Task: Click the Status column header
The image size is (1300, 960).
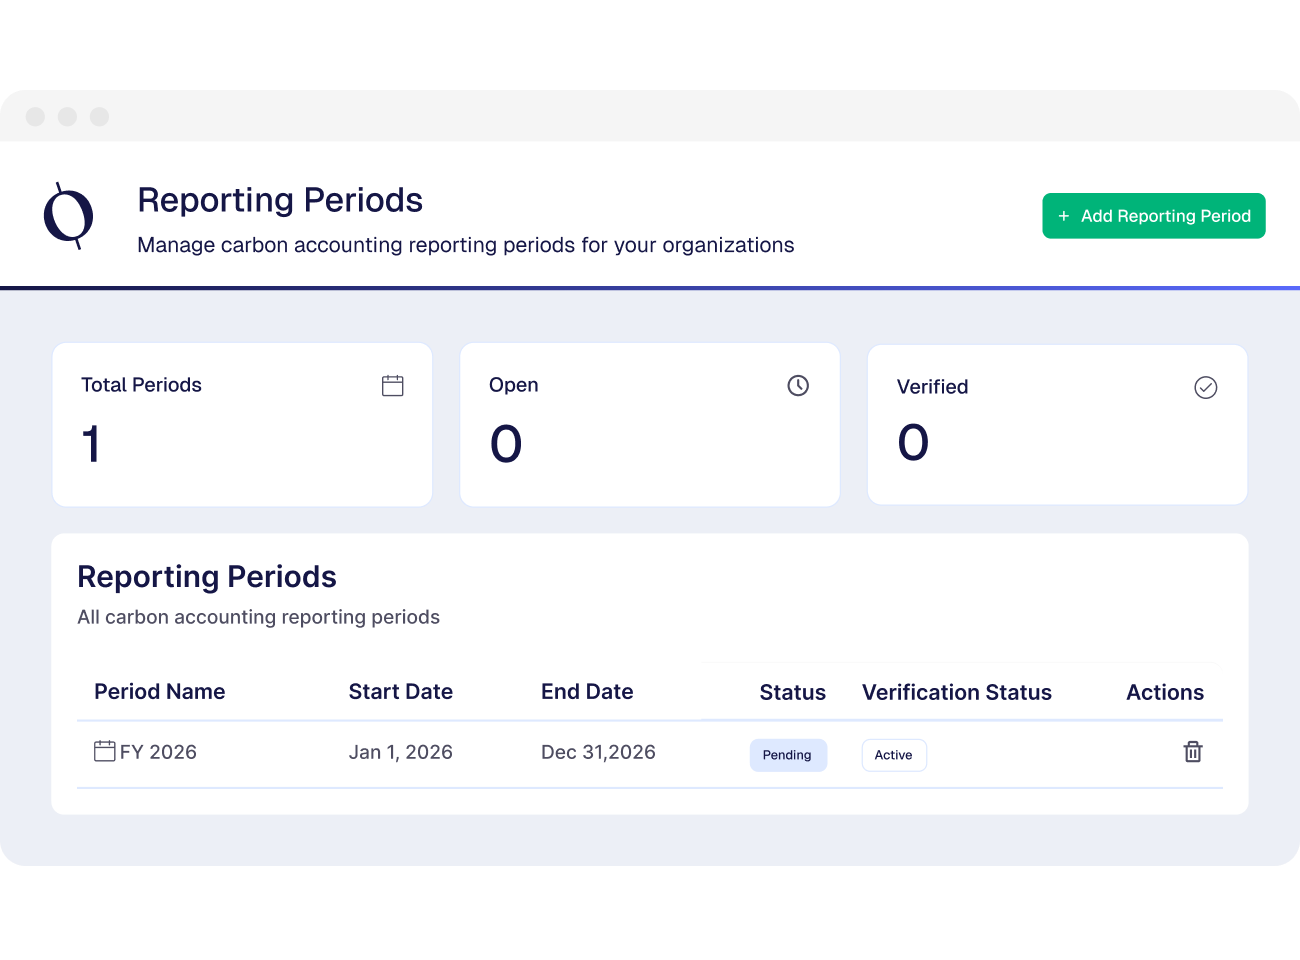Action: pyautogui.click(x=792, y=693)
